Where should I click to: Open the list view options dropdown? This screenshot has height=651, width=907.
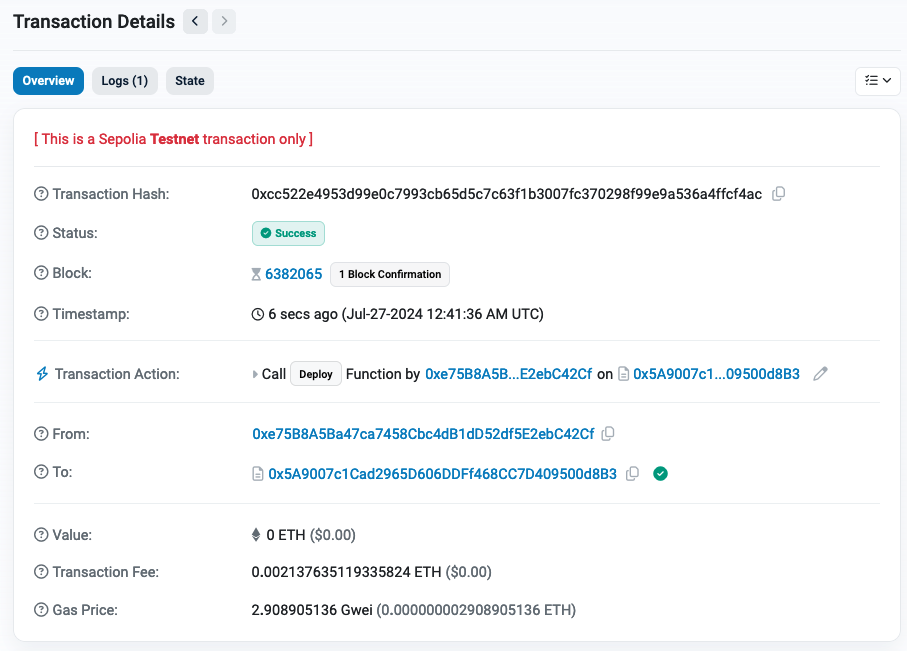[x=878, y=81]
